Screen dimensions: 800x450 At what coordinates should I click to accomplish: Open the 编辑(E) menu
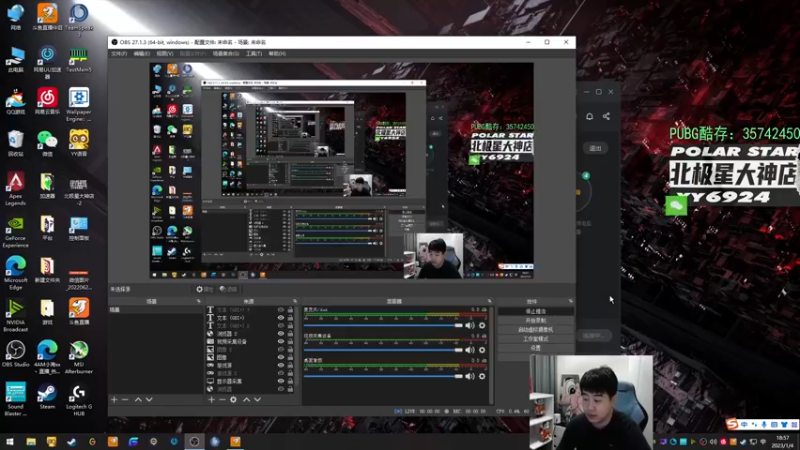click(142, 54)
